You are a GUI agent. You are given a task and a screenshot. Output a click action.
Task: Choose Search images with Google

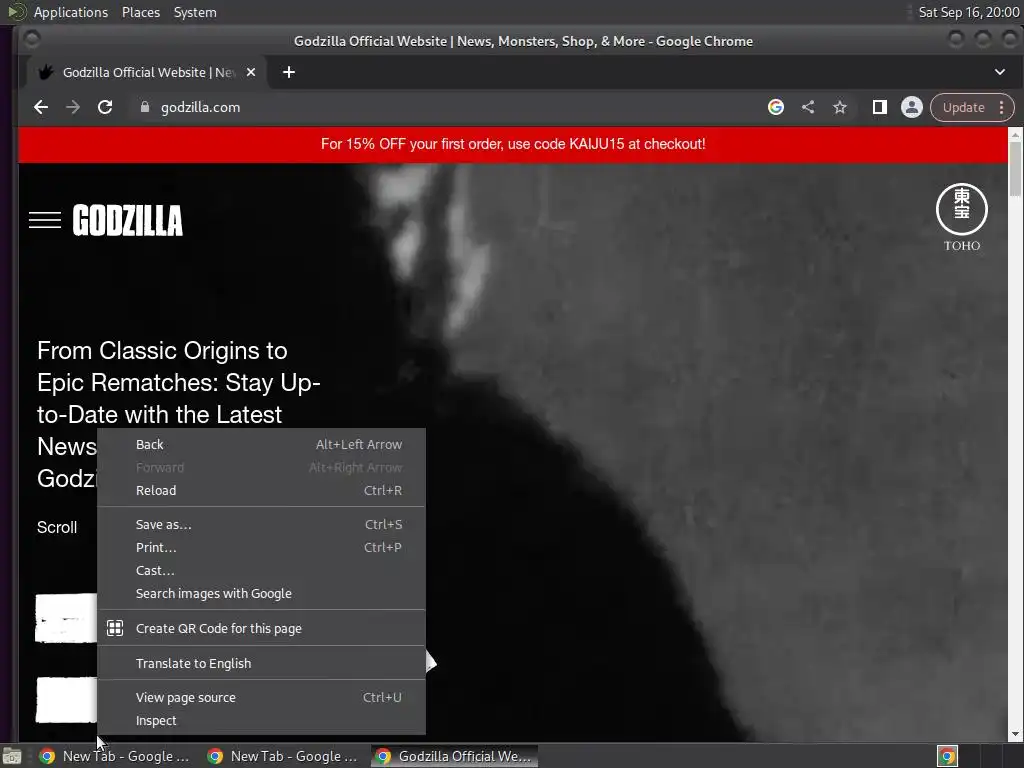coord(261,594)
